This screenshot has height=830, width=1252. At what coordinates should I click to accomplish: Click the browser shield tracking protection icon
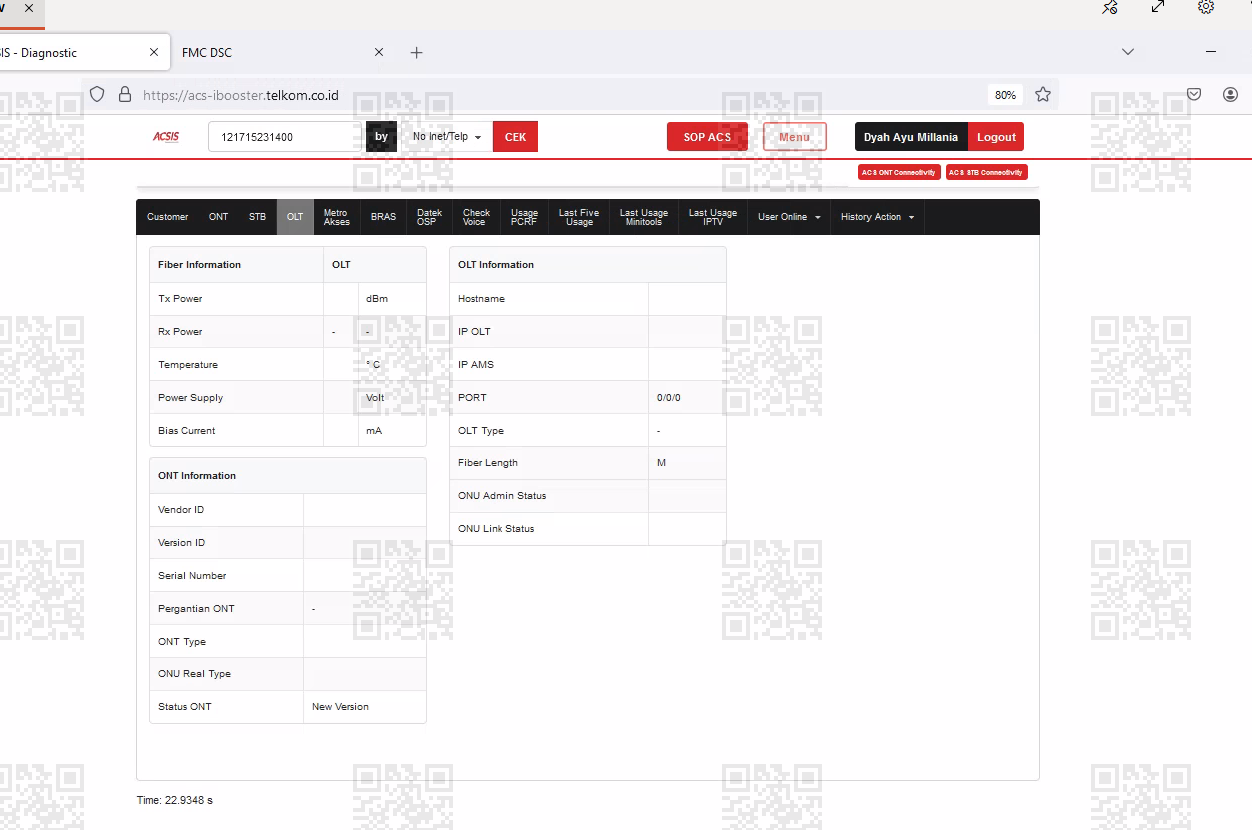[x=97, y=94]
